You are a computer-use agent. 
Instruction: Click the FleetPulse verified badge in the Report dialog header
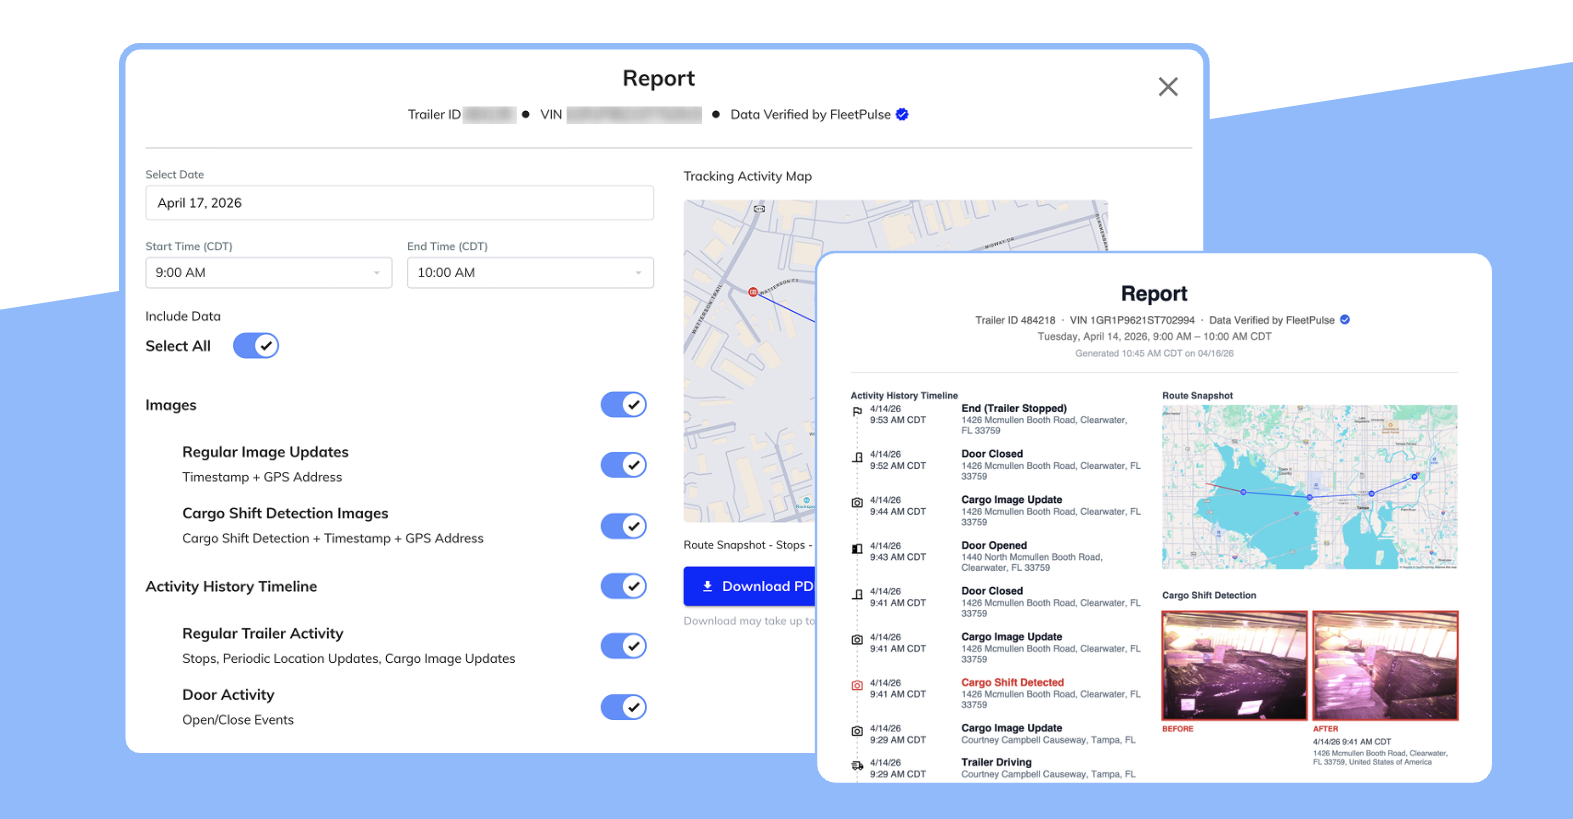click(x=902, y=114)
